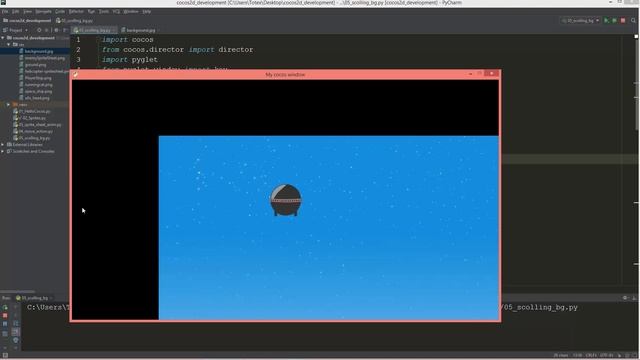
Task: Click the word 'director' on line 2
Action: pos(236,49)
